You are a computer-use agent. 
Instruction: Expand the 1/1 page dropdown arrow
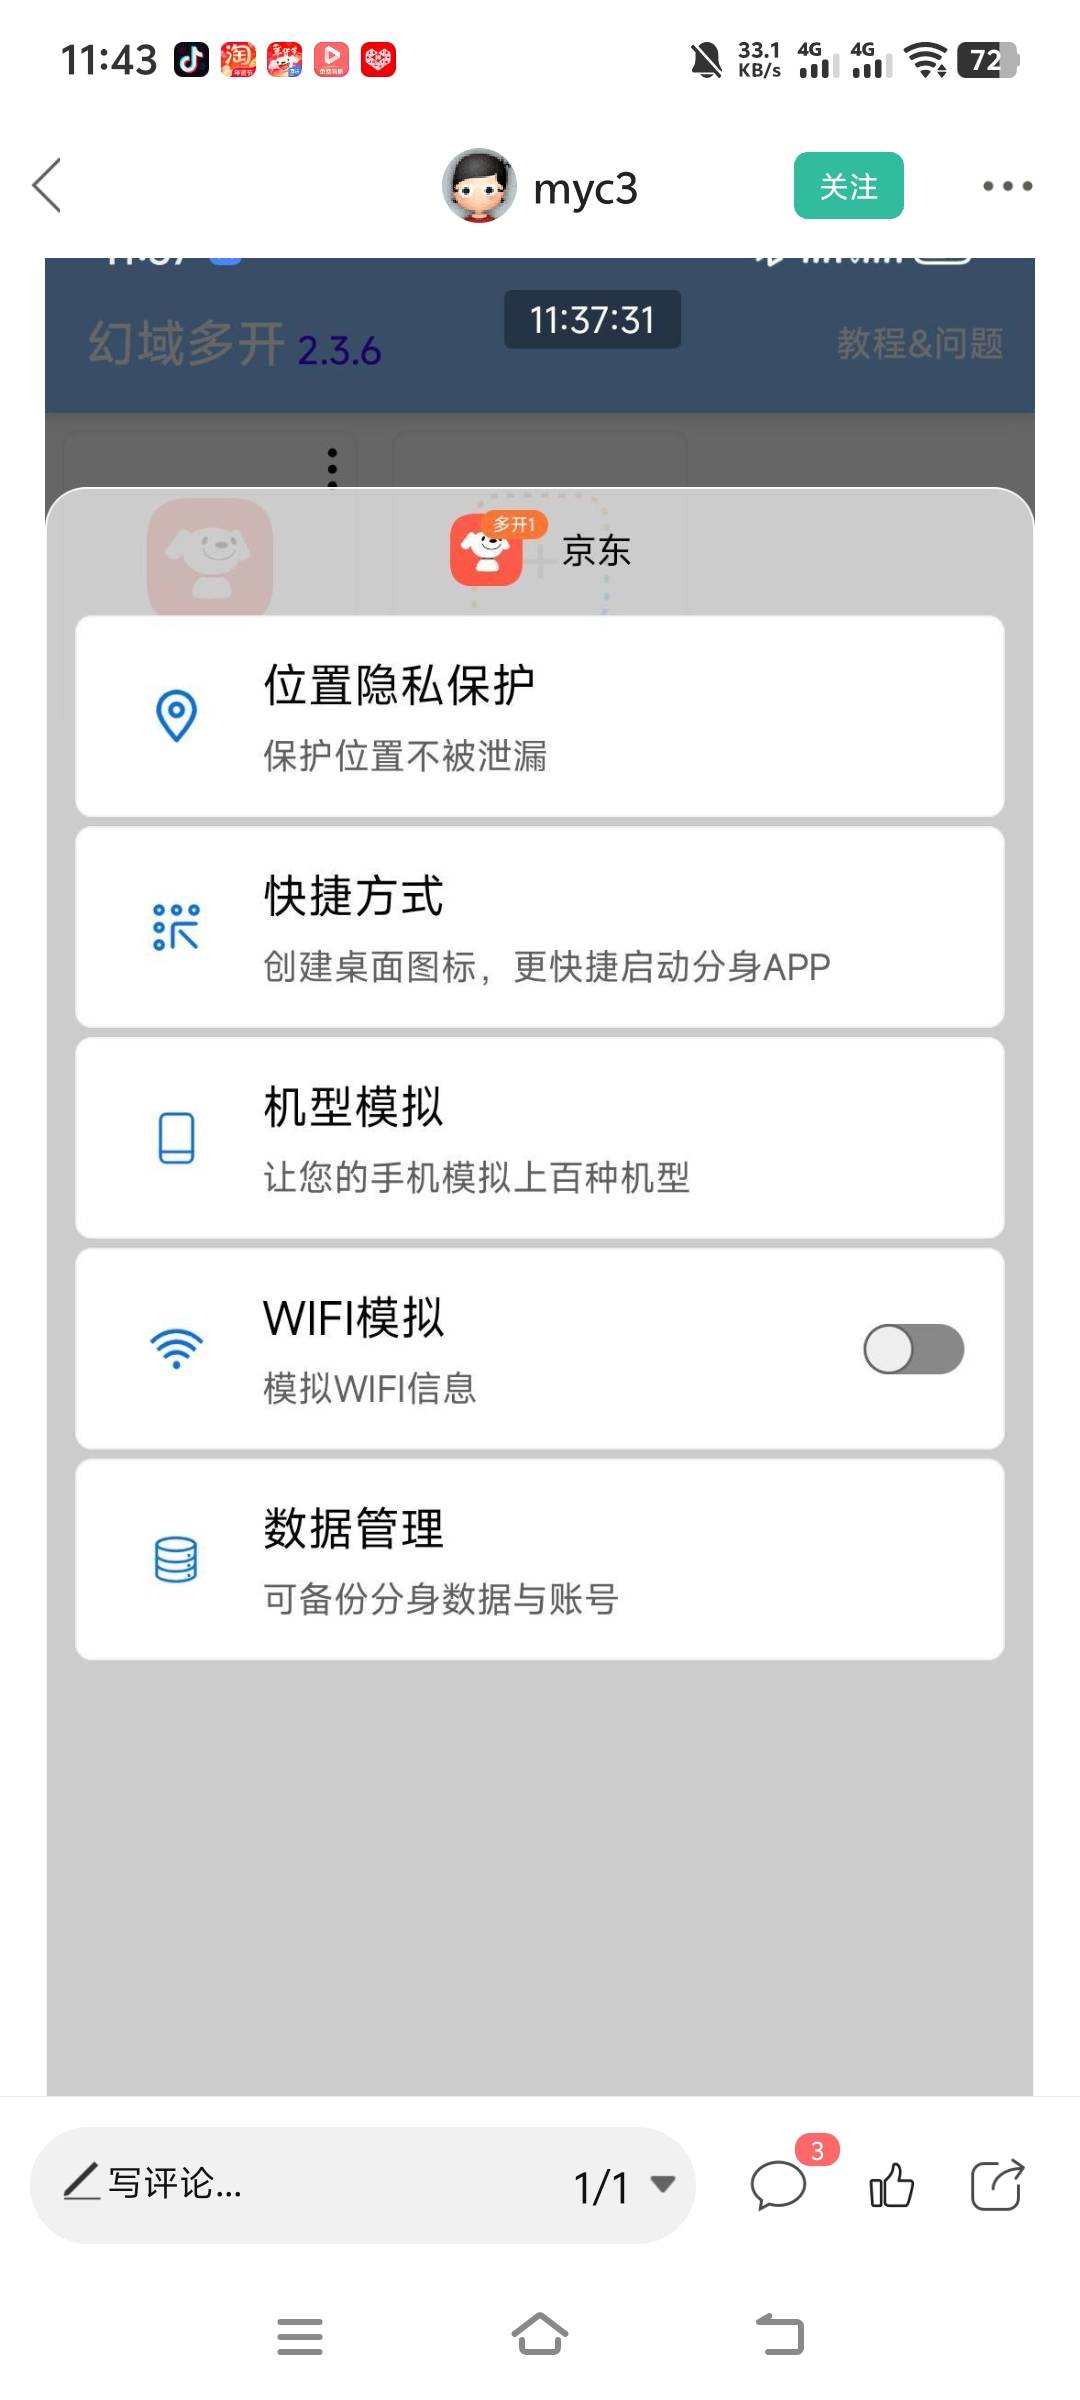click(x=662, y=2184)
